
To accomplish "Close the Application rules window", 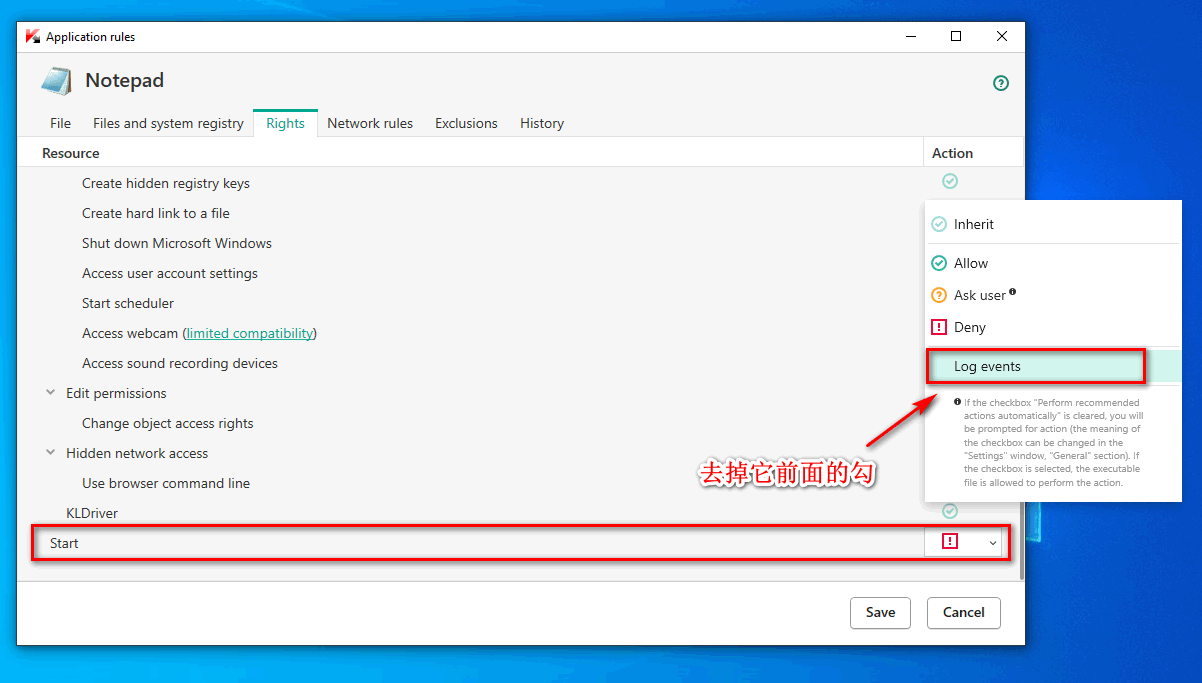I will click(x=1002, y=36).
